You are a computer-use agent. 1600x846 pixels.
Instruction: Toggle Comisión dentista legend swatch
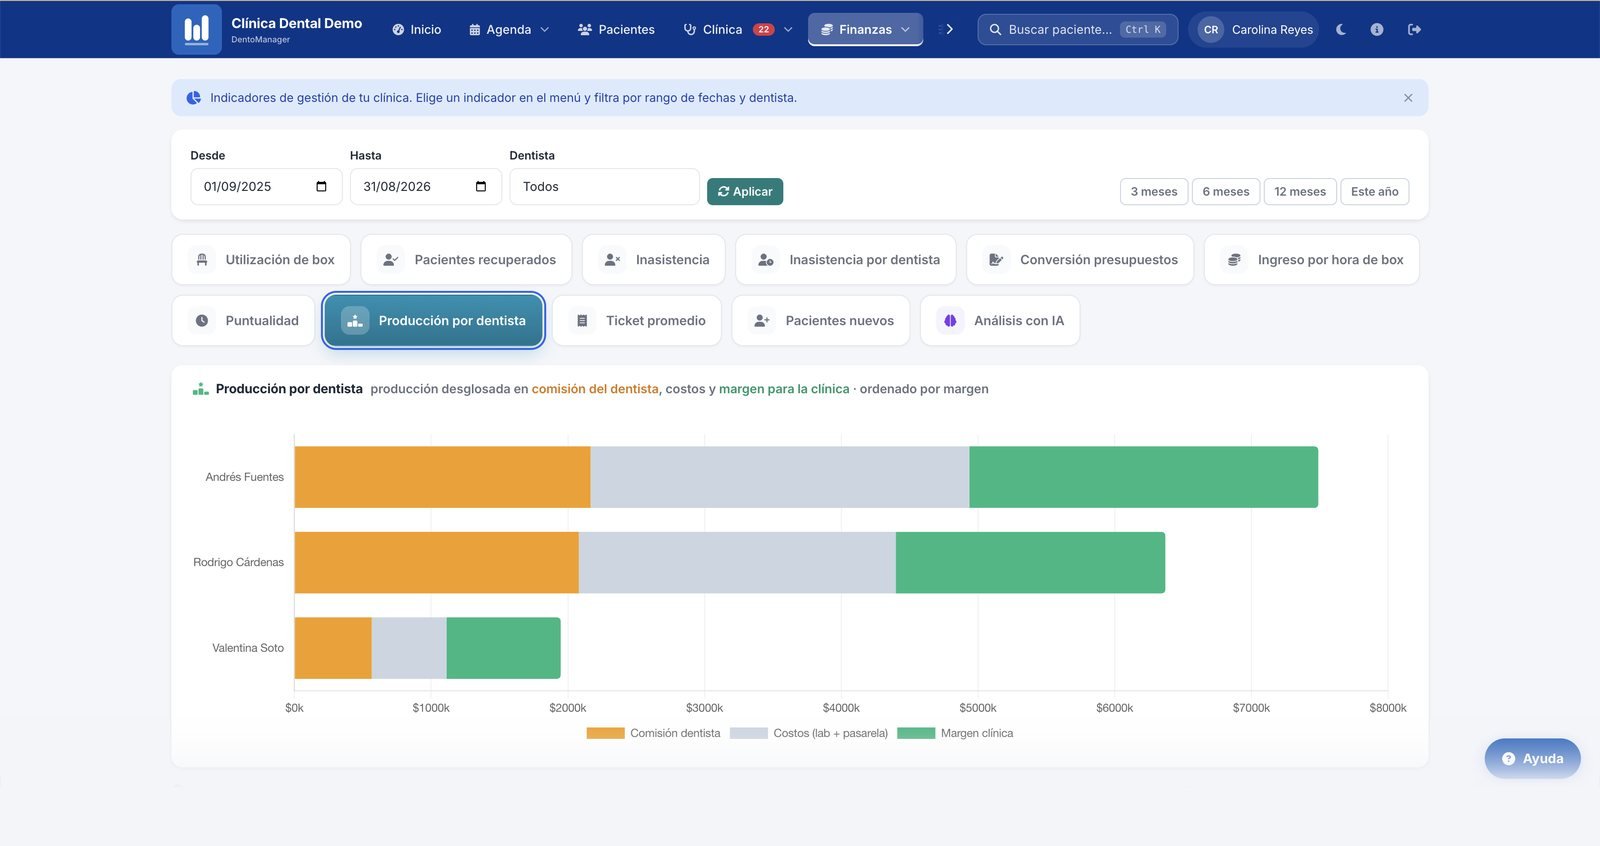tap(605, 733)
